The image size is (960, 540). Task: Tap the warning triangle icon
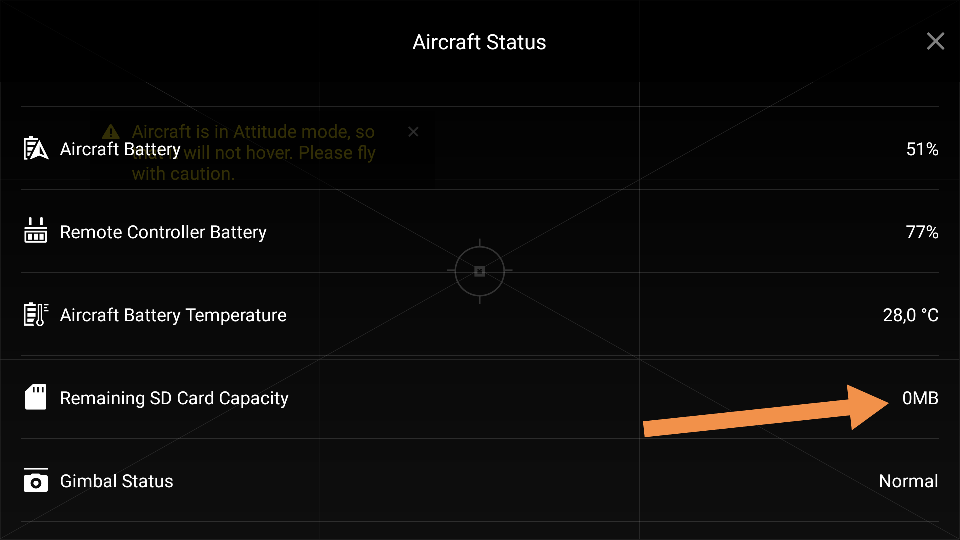111,132
